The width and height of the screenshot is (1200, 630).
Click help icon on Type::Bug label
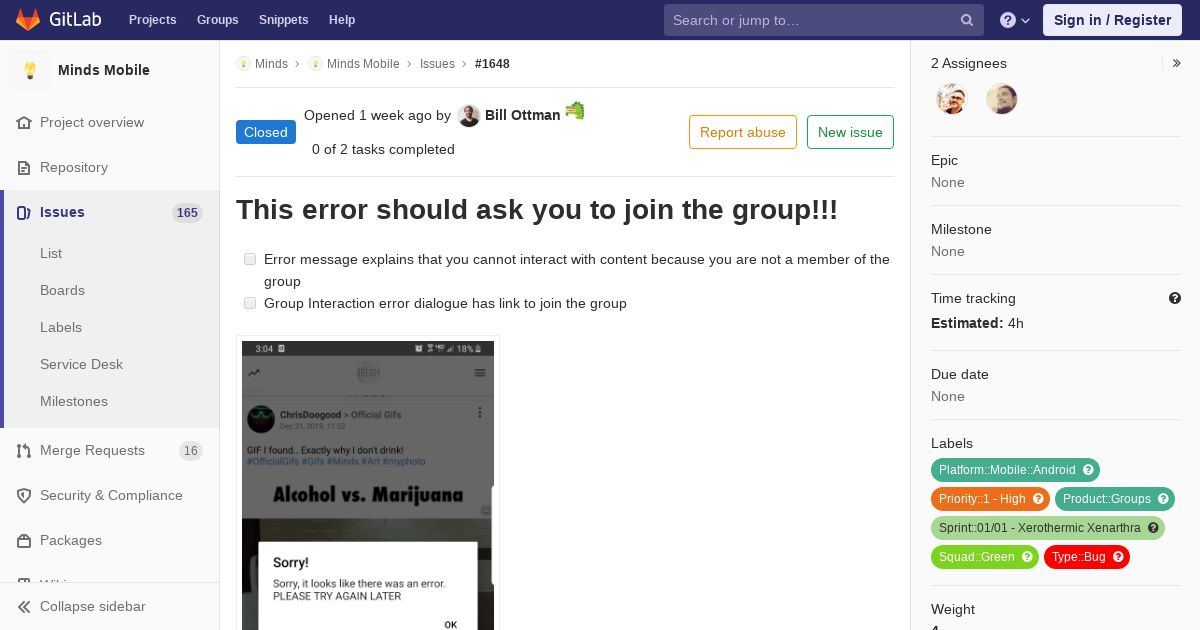click(1118, 557)
